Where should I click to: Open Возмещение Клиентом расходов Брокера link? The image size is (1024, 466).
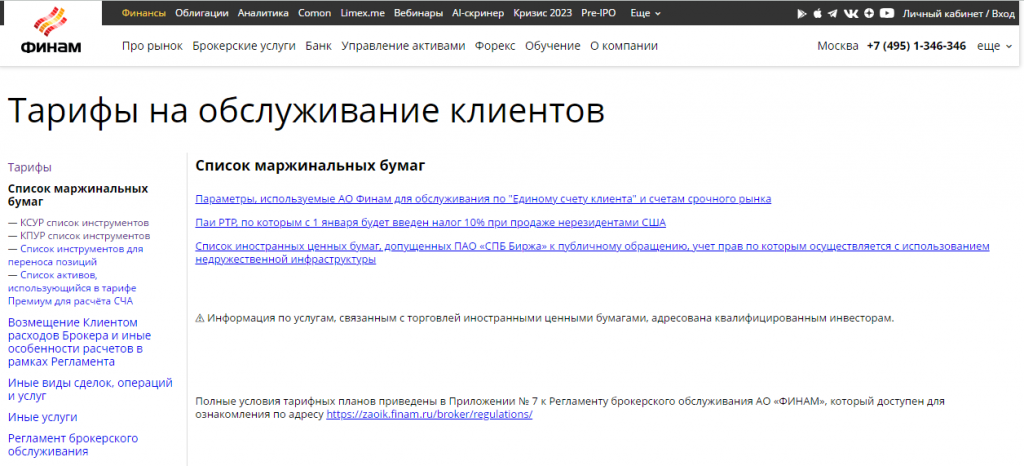(x=79, y=342)
